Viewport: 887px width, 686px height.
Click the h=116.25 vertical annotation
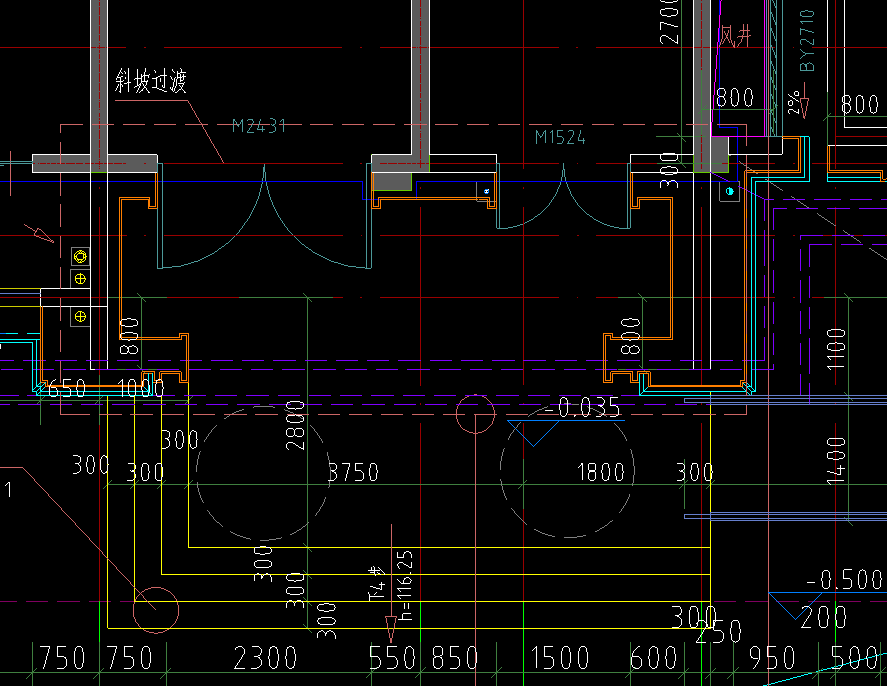coord(405,584)
